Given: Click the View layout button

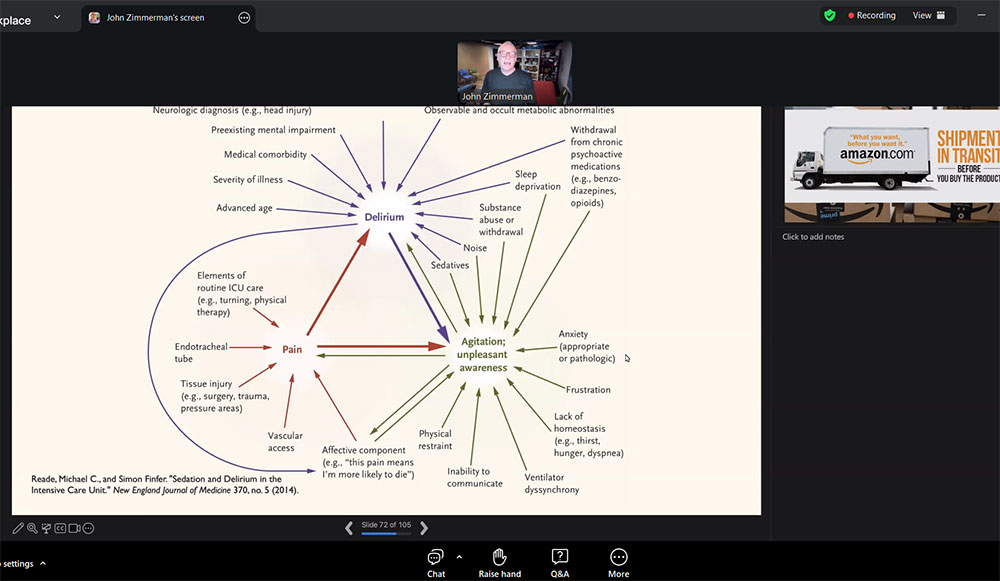Looking at the screenshot, I should (928, 16).
